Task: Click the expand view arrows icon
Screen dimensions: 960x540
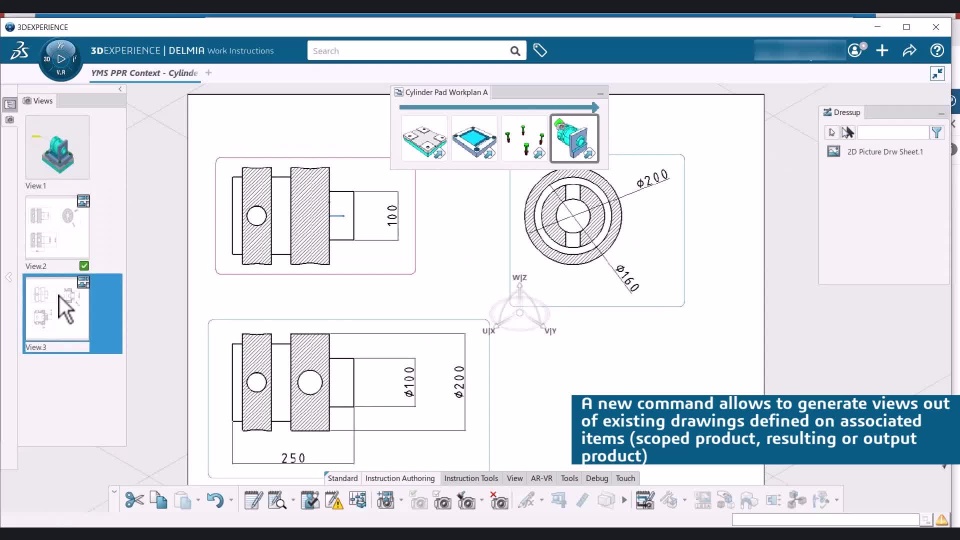Action: tap(937, 73)
